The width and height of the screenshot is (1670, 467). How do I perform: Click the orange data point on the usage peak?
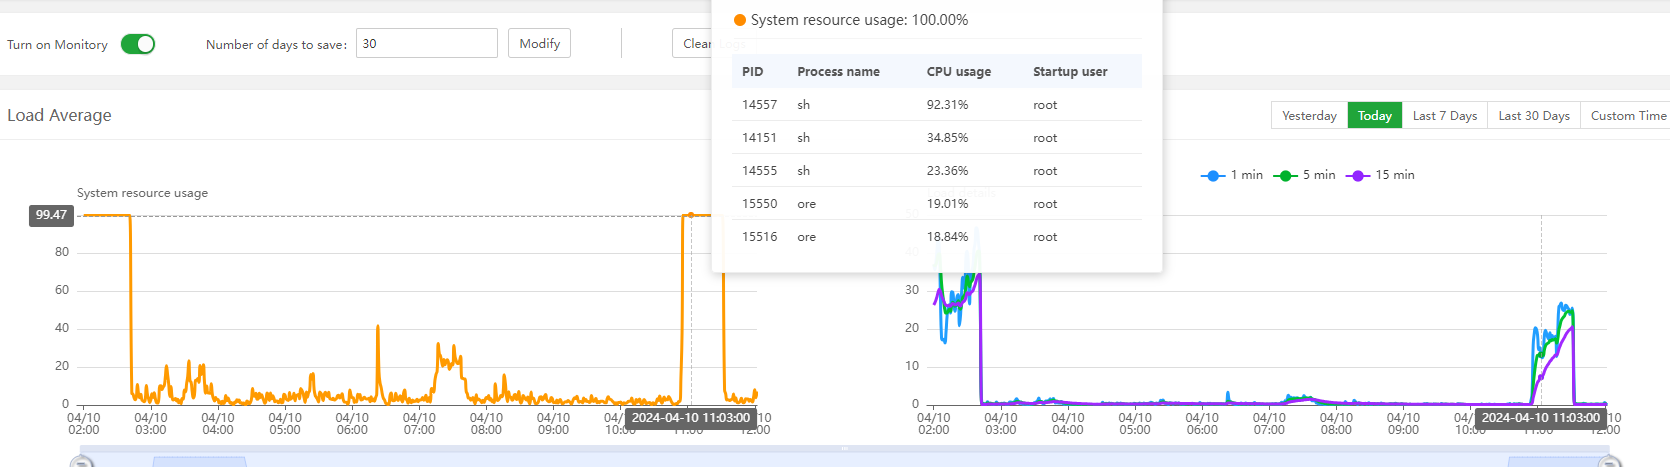click(690, 215)
